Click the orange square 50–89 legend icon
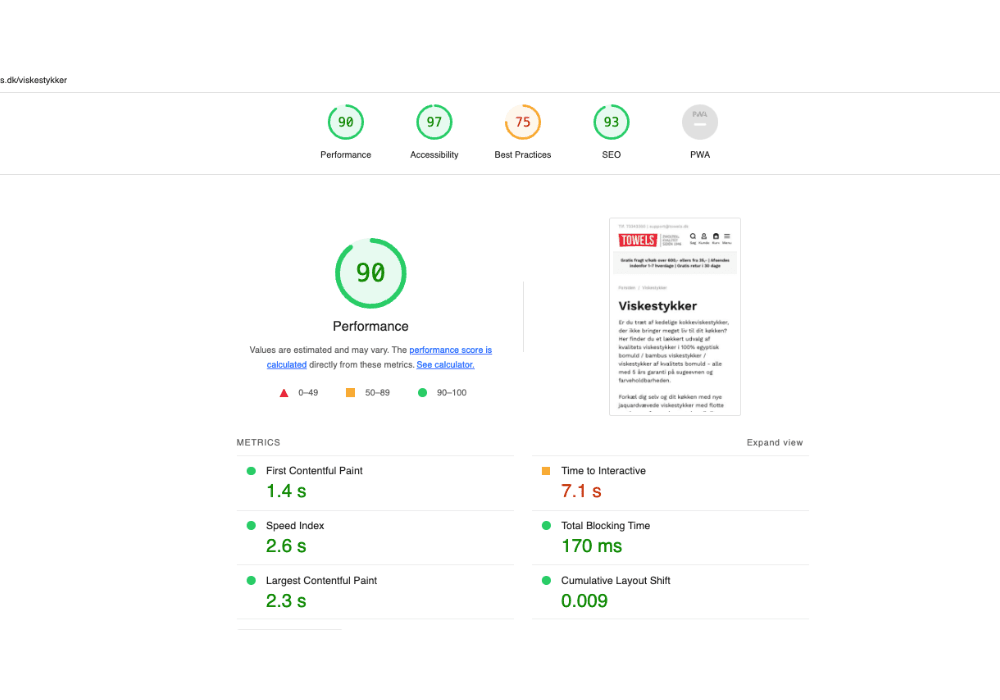This screenshot has width=1000, height=700. (x=350, y=393)
